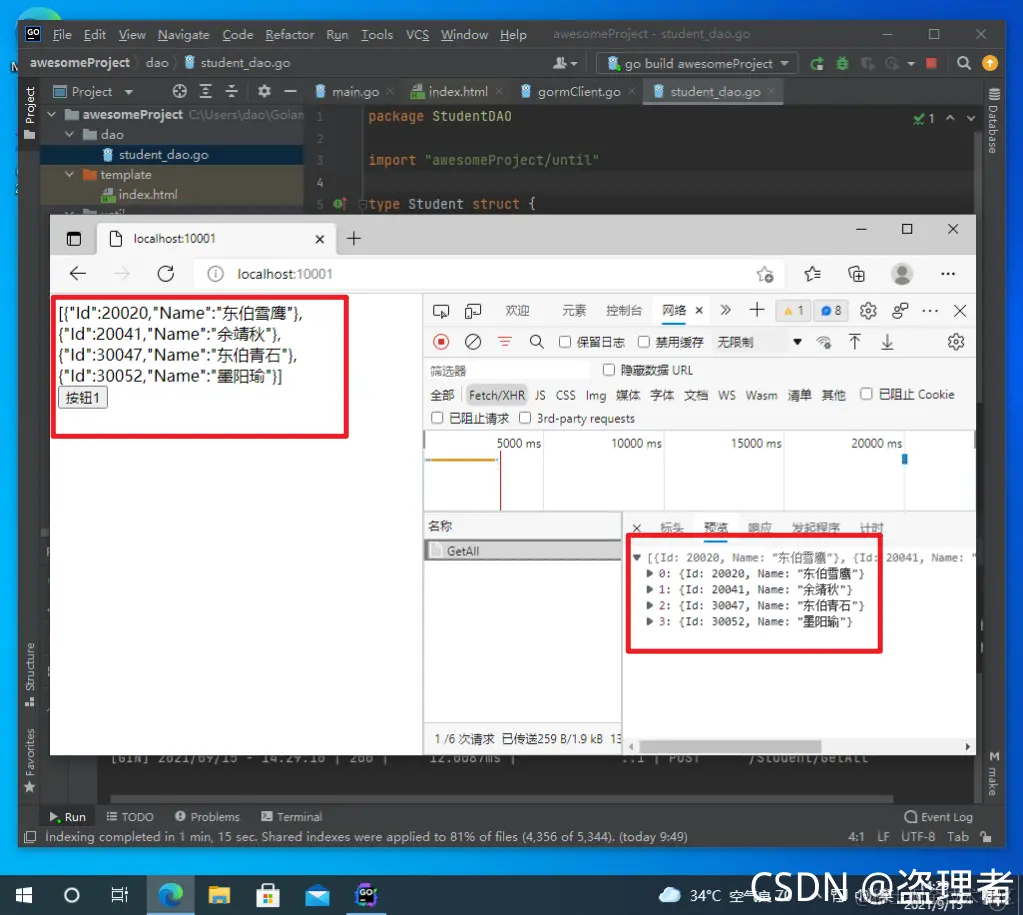Viewport: 1023px width, 915px height.
Task: Click the GoLand rerun build icon
Action: 817,63
